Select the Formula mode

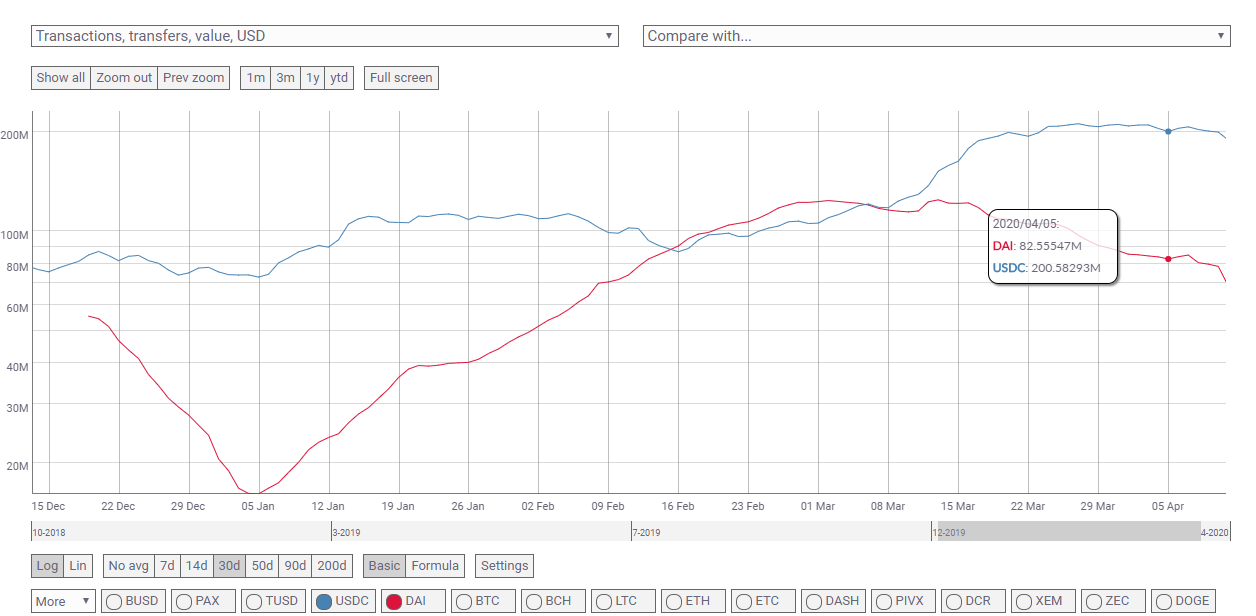click(435, 566)
